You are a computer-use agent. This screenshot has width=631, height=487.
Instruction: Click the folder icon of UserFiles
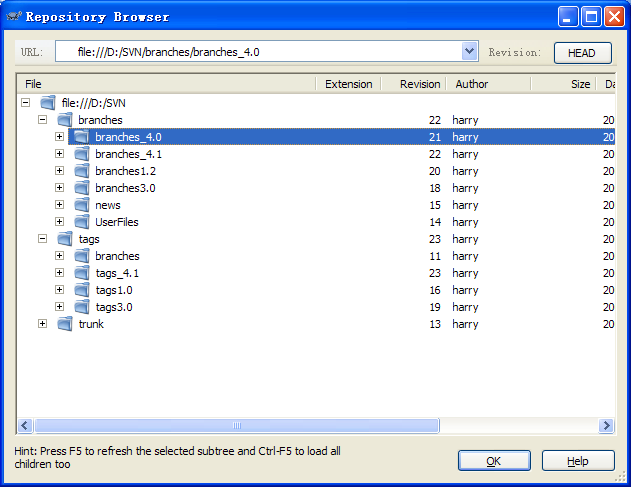click(82, 222)
